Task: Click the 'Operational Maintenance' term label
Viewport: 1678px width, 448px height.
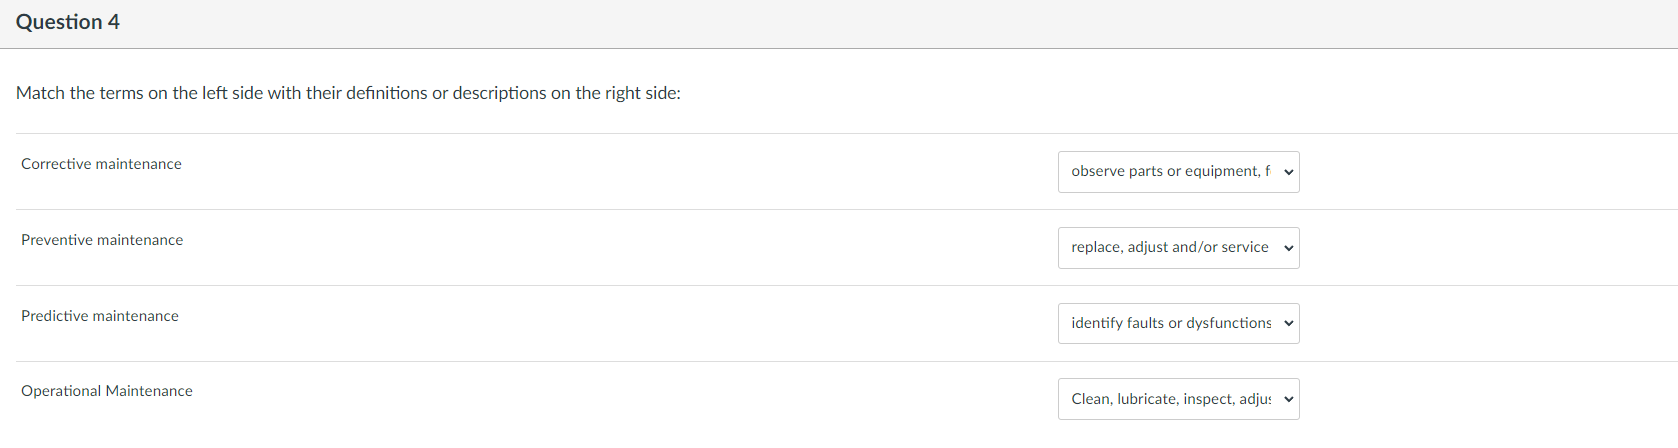Action: [x=107, y=391]
